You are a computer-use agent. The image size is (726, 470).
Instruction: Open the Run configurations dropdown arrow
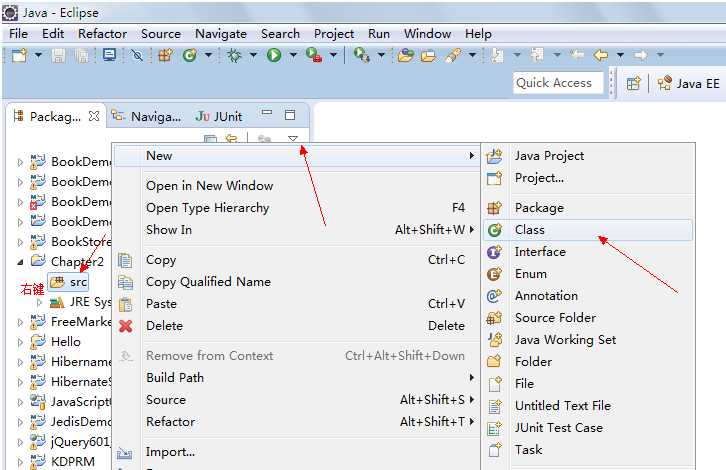[293, 56]
